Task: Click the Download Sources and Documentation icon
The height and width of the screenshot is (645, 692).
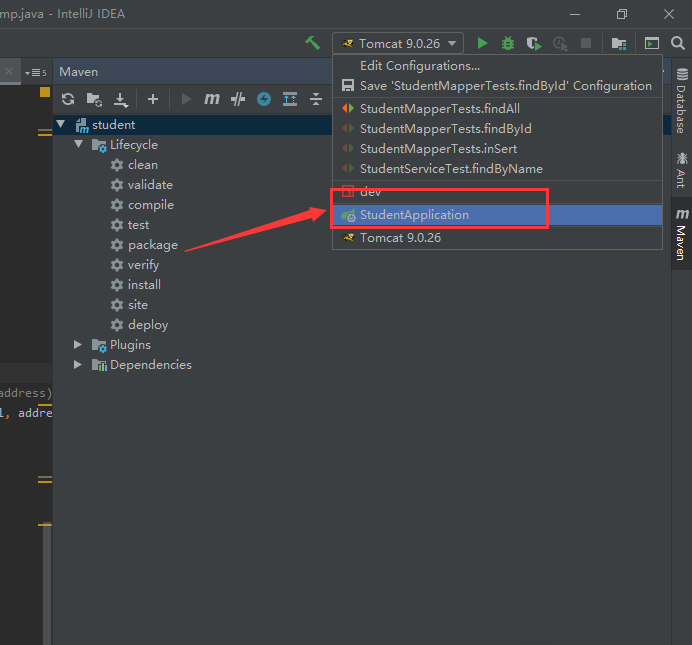Action: click(x=120, y=100)
